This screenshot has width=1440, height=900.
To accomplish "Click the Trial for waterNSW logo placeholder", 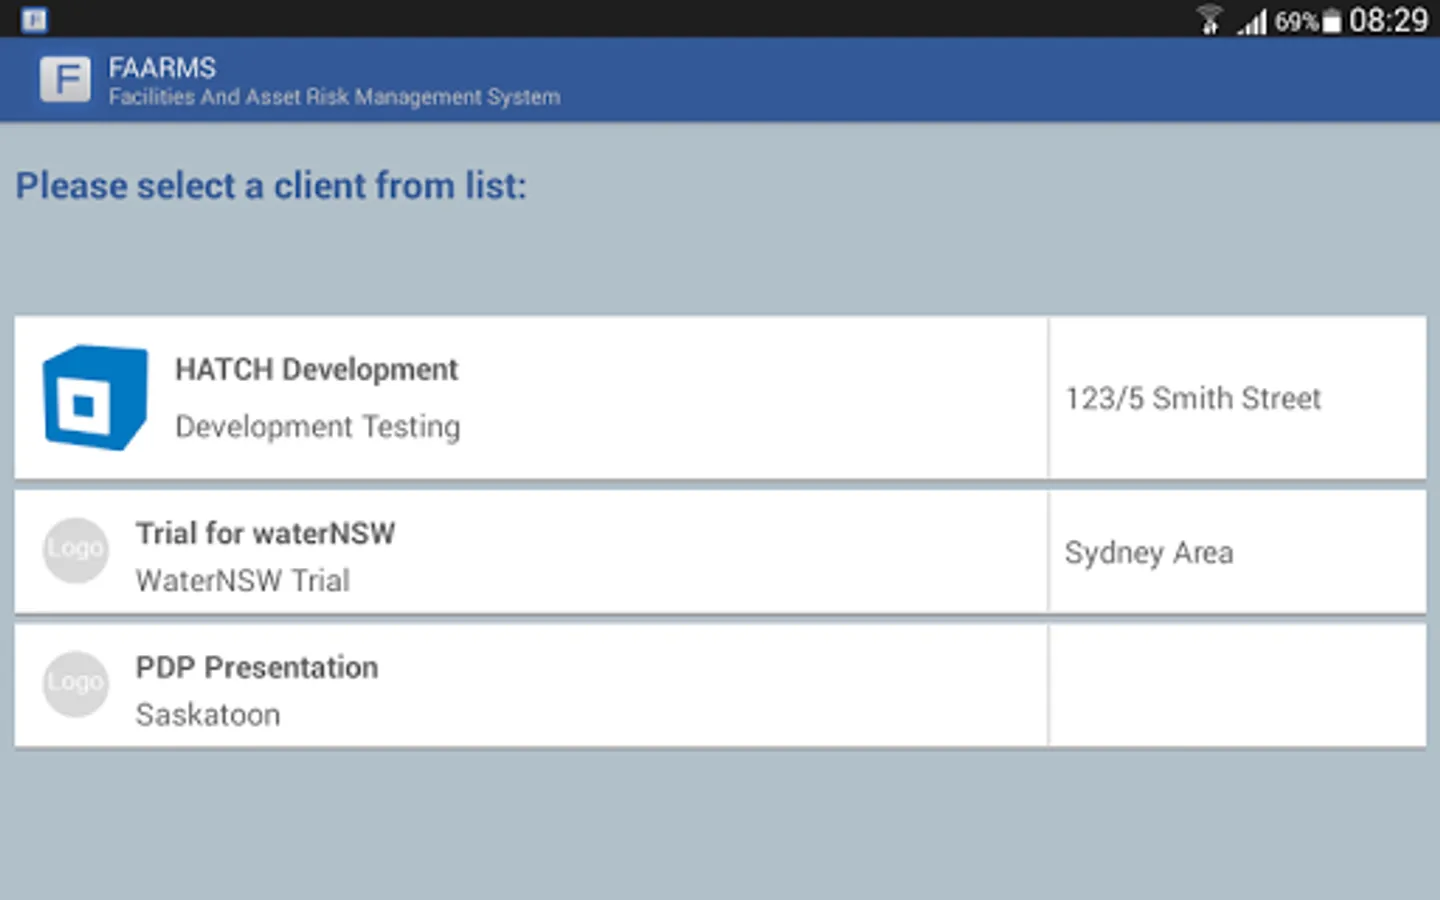I will point(76,550).
